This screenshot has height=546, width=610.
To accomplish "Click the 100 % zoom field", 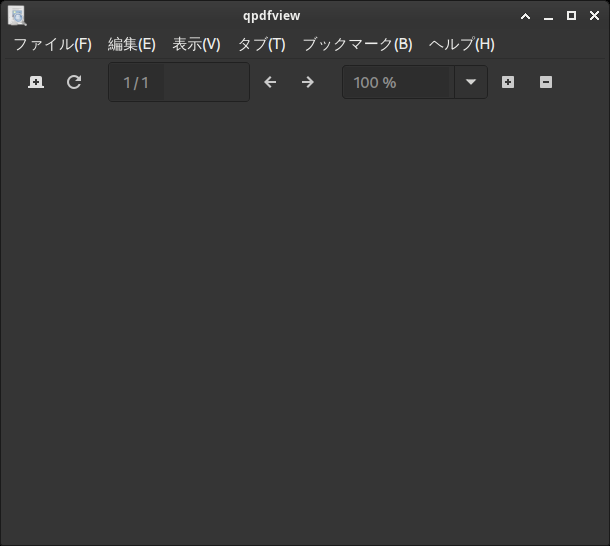I will (x=398, y=82).
